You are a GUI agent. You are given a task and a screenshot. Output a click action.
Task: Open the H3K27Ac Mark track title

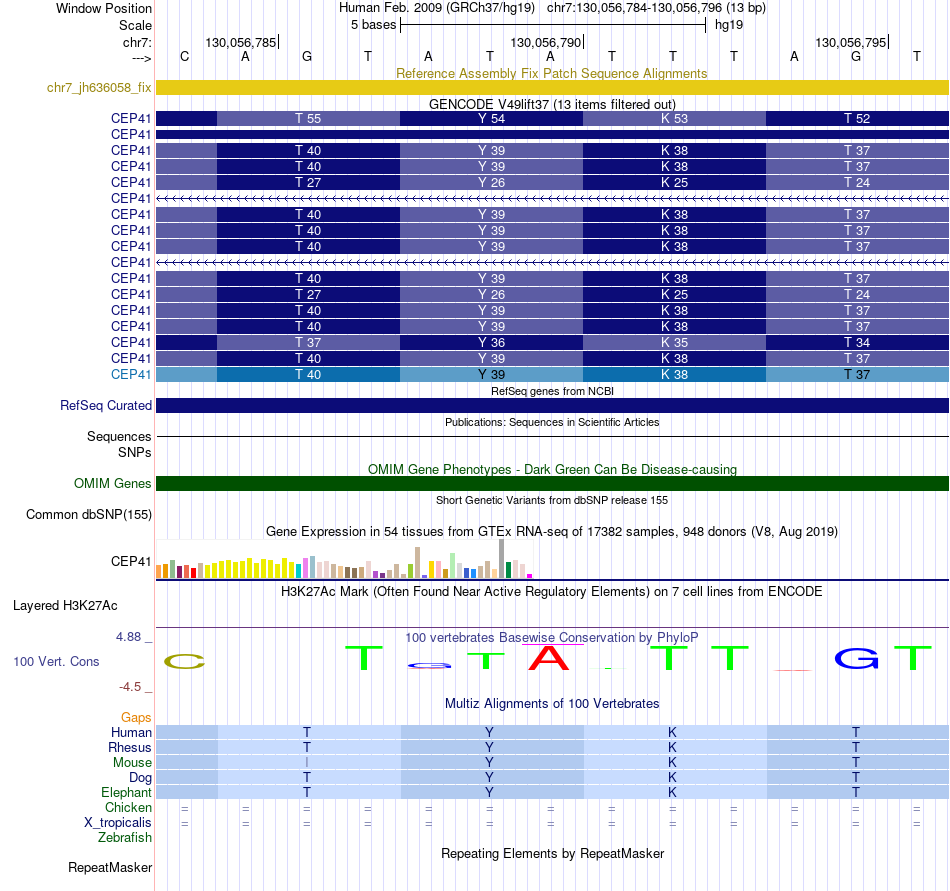pos(552,592)
